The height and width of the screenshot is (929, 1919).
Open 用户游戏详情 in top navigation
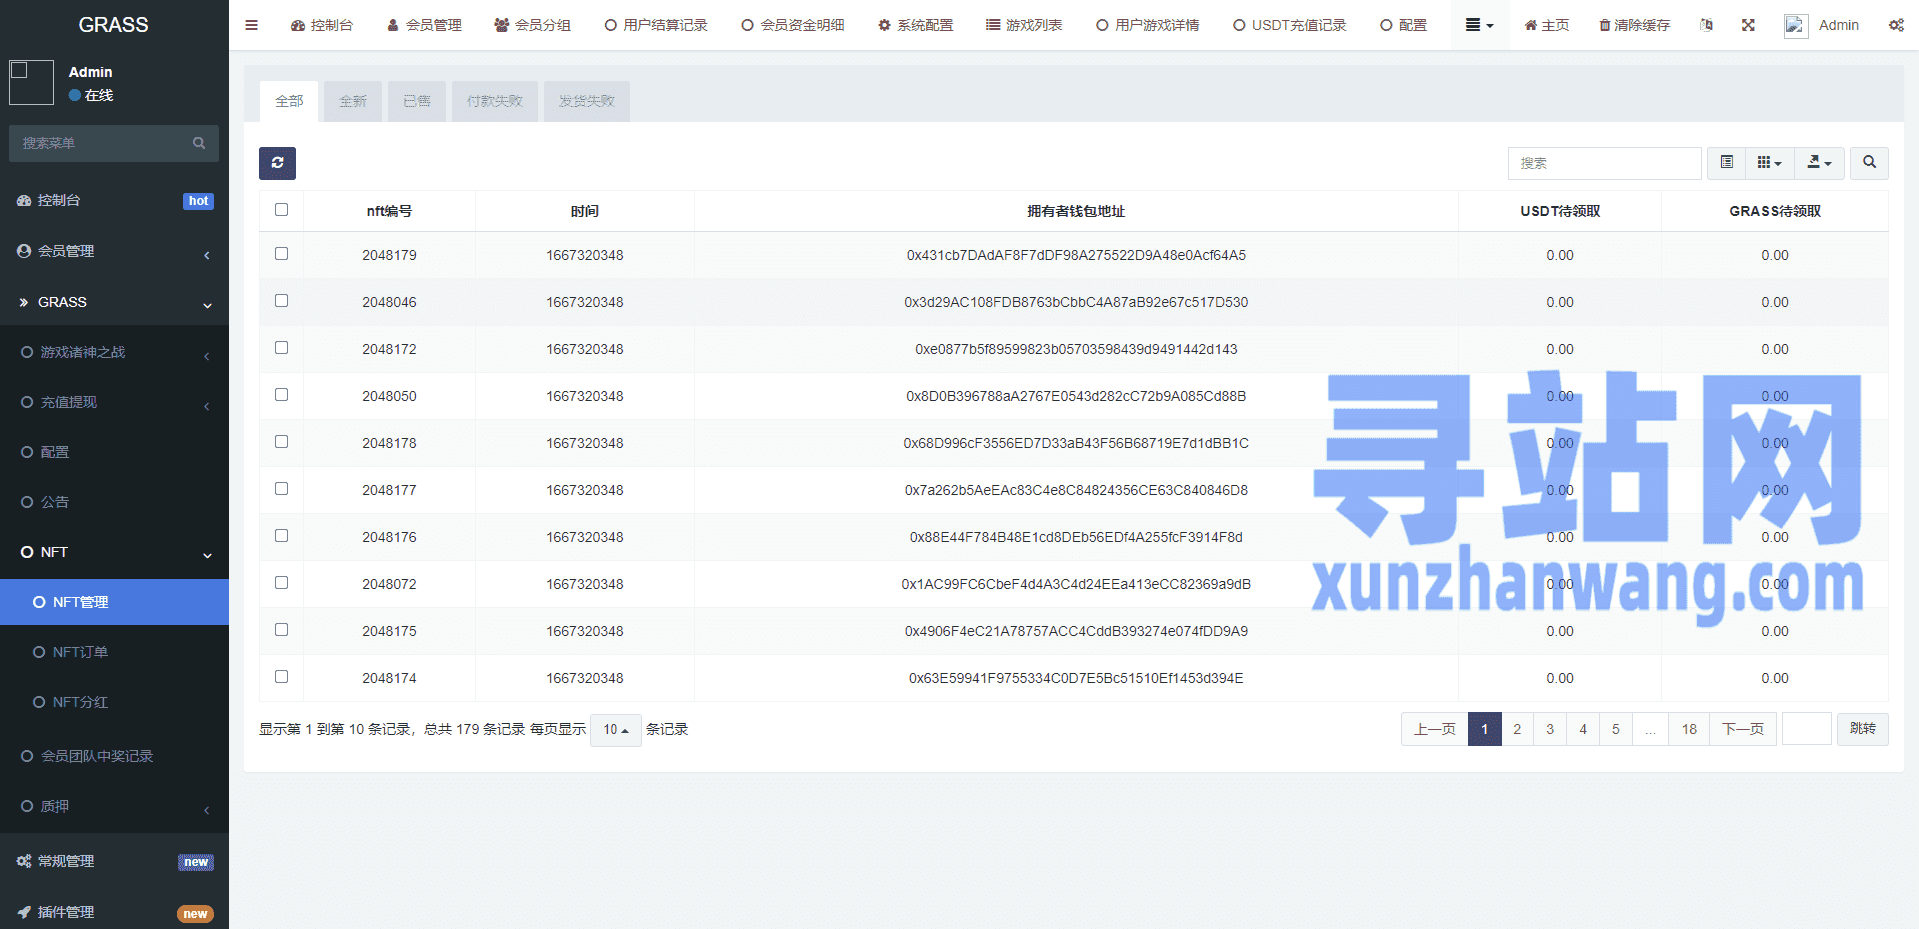tap(1148, 25)
